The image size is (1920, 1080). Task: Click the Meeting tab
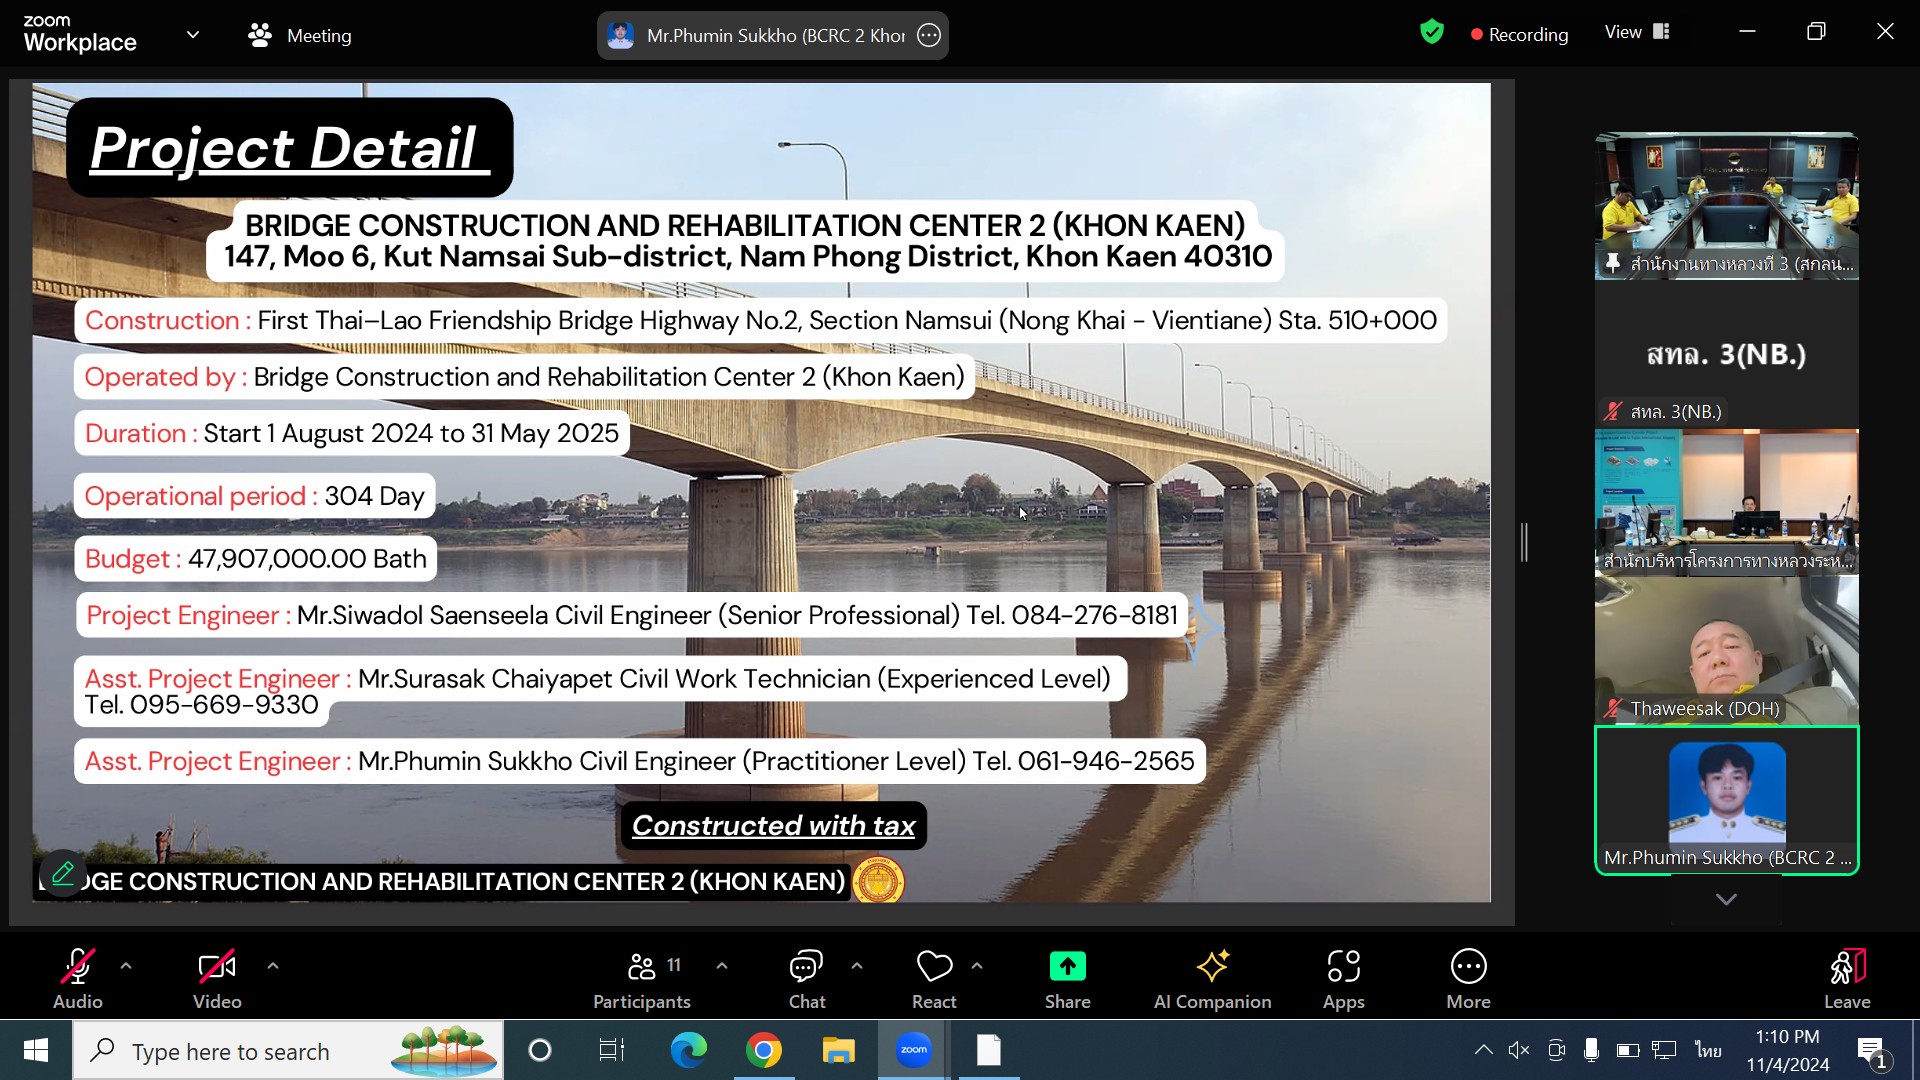(x=300, y=36)
